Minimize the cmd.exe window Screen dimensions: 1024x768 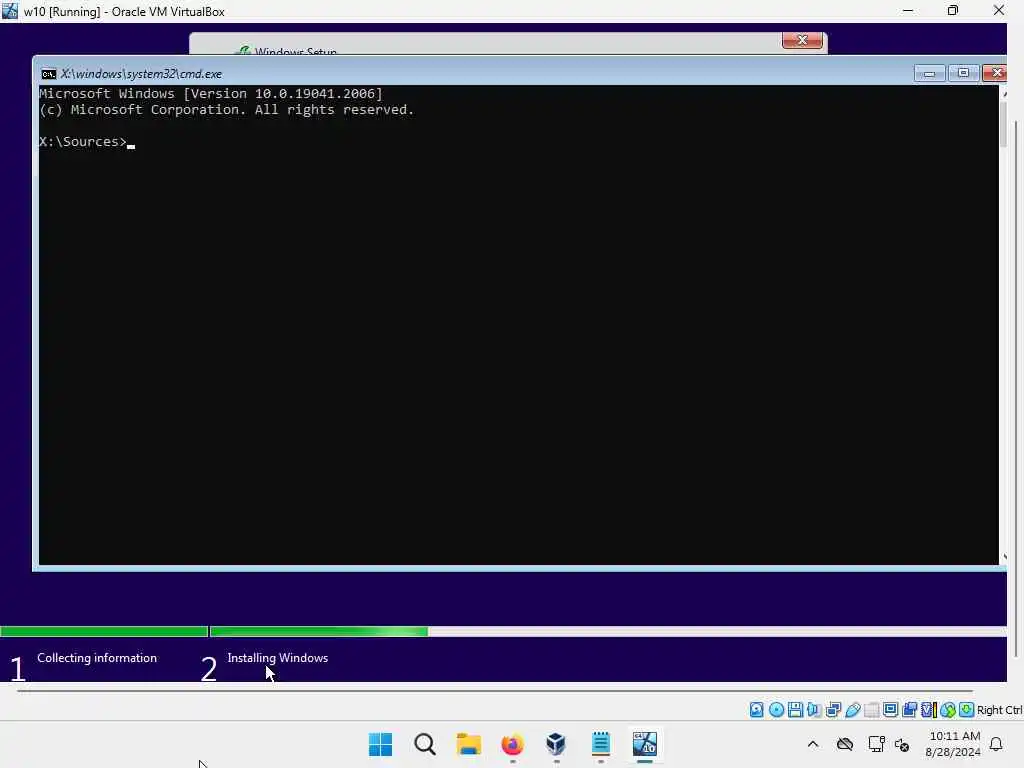(929, 73)
